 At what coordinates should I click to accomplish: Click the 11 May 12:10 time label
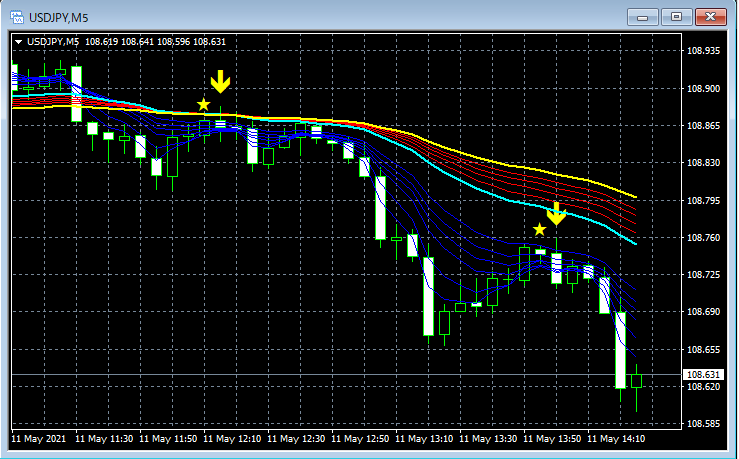[232, 439]
